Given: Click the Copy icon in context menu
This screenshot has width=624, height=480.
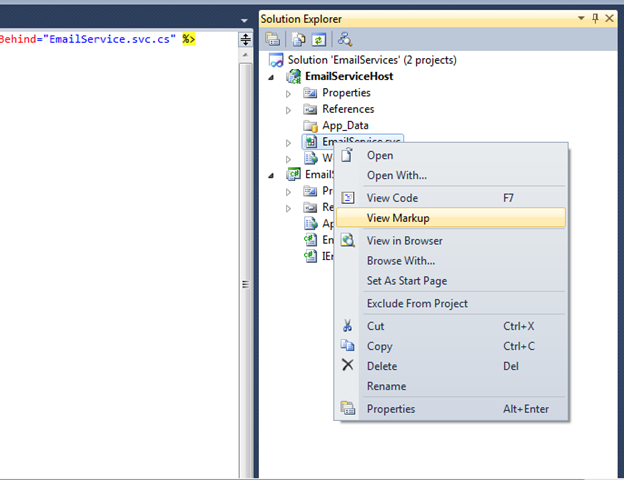Looking at the screenshot, I should pyautogui.click(x=347, y=345).
